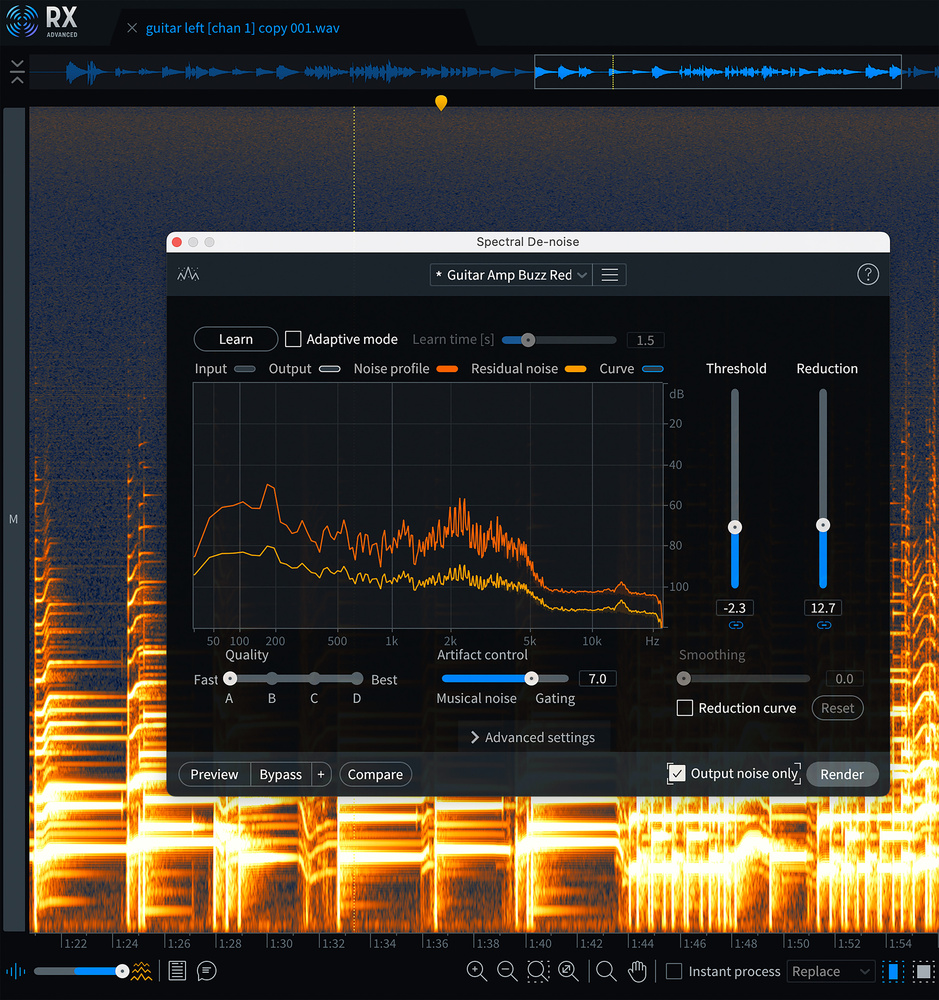
Task: Click the Artifact control value 7.0
Action: pos(597,679)
